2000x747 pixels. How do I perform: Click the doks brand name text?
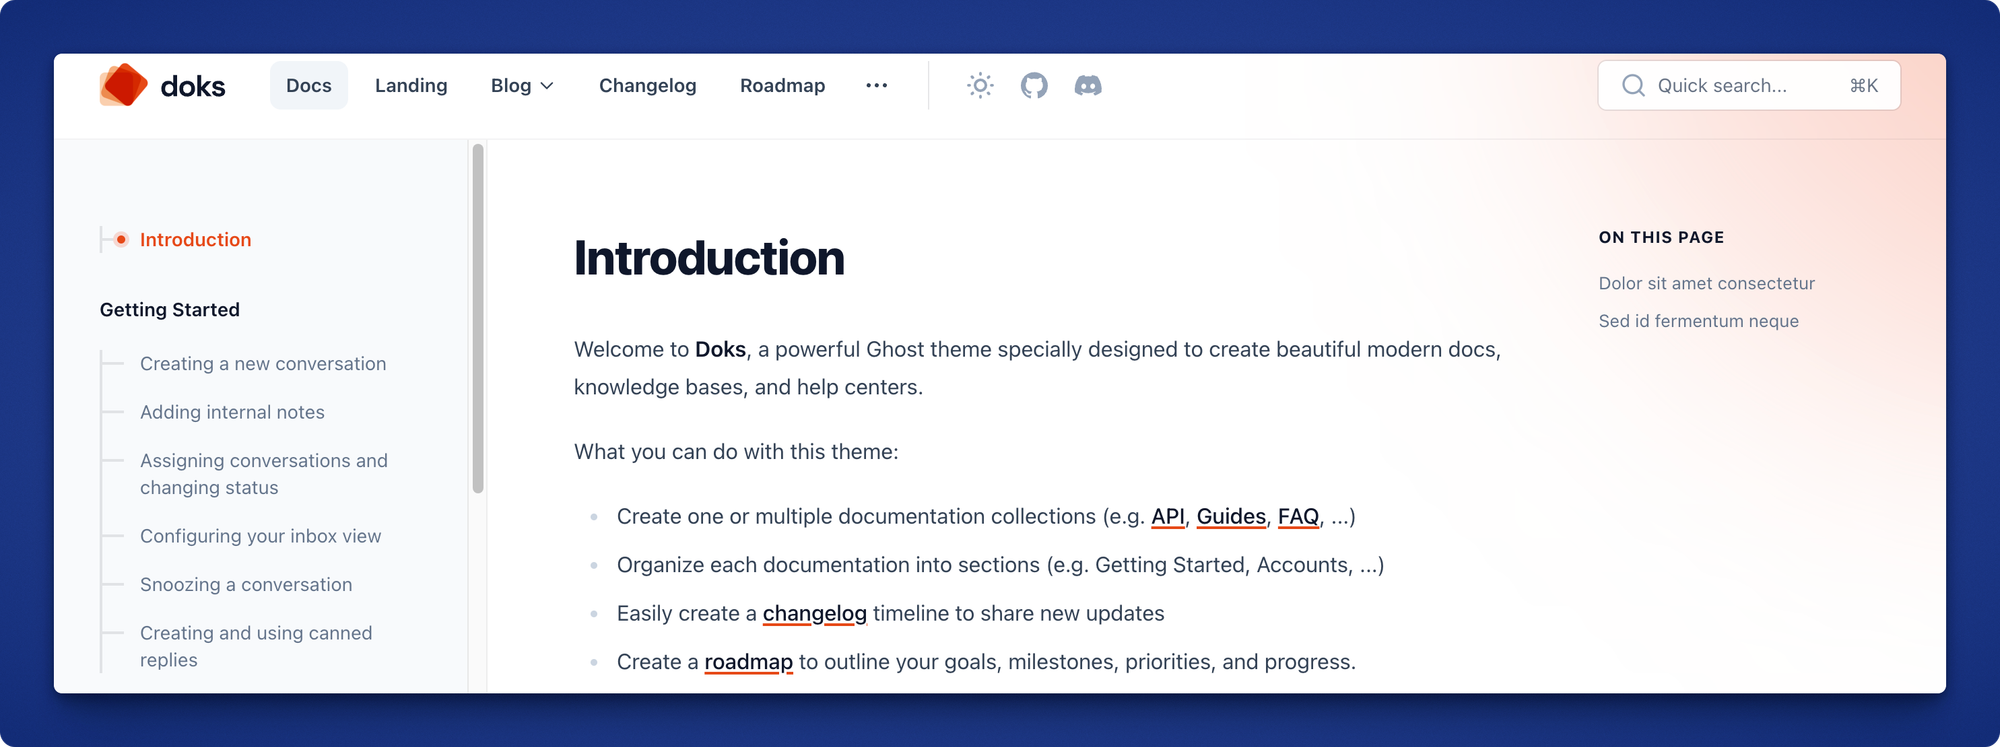point(193,86)
